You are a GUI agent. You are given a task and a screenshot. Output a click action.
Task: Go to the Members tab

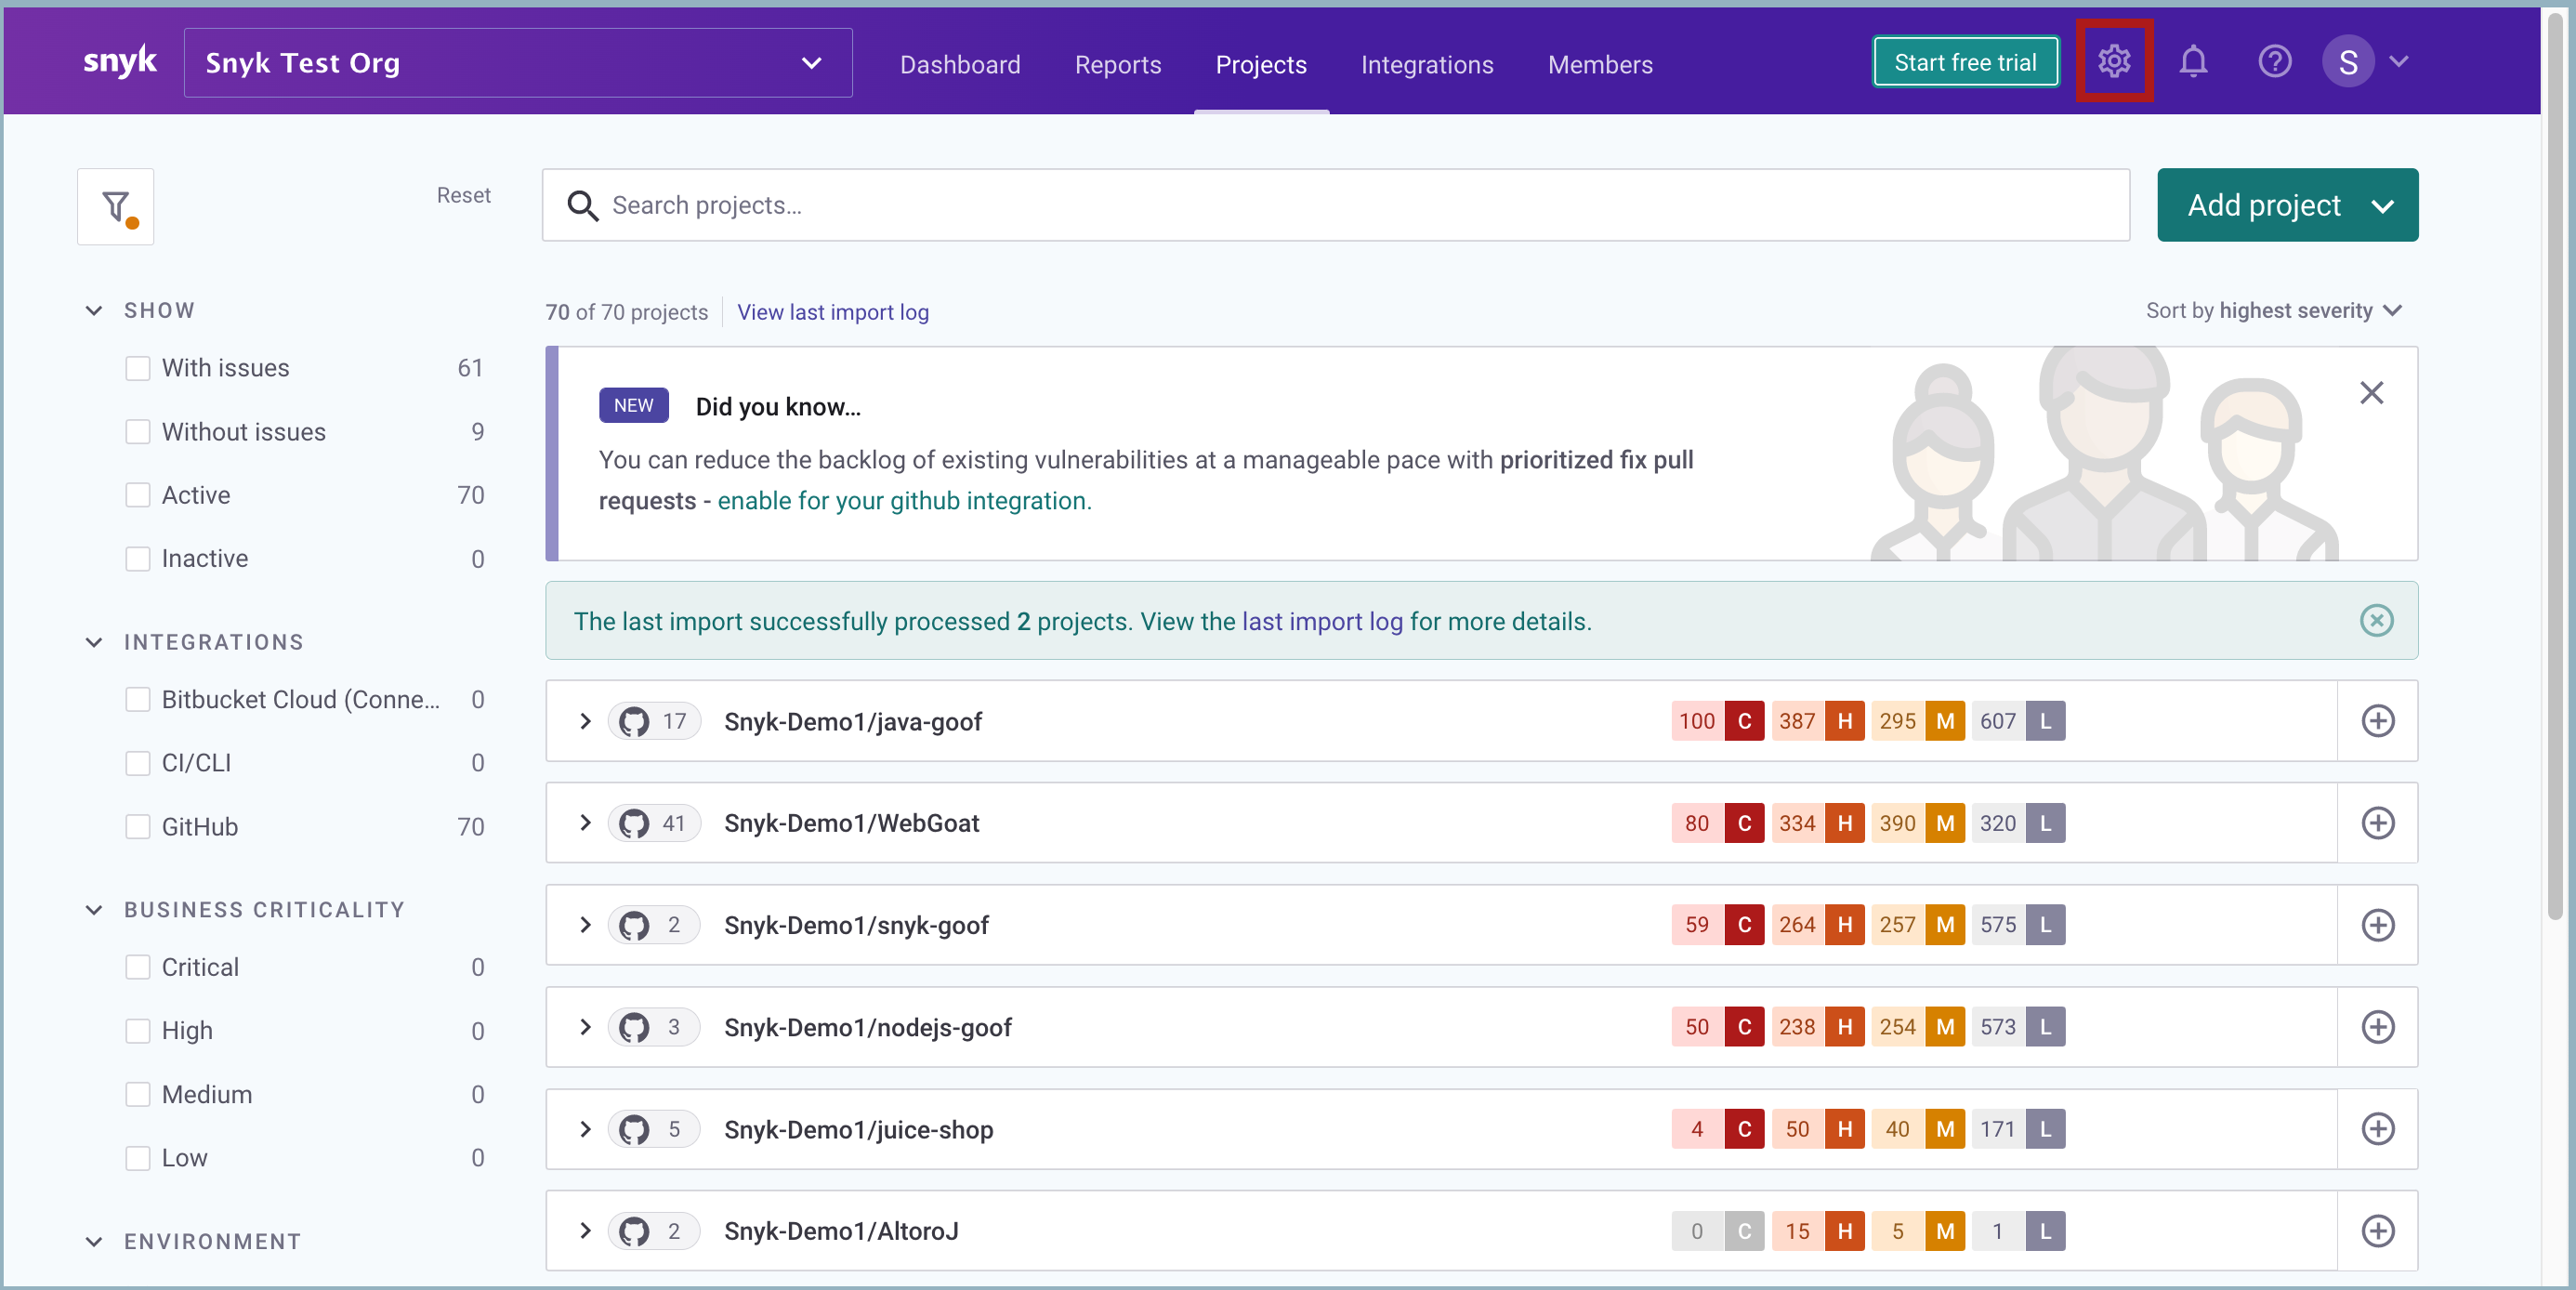click(x=1599, y=64)
